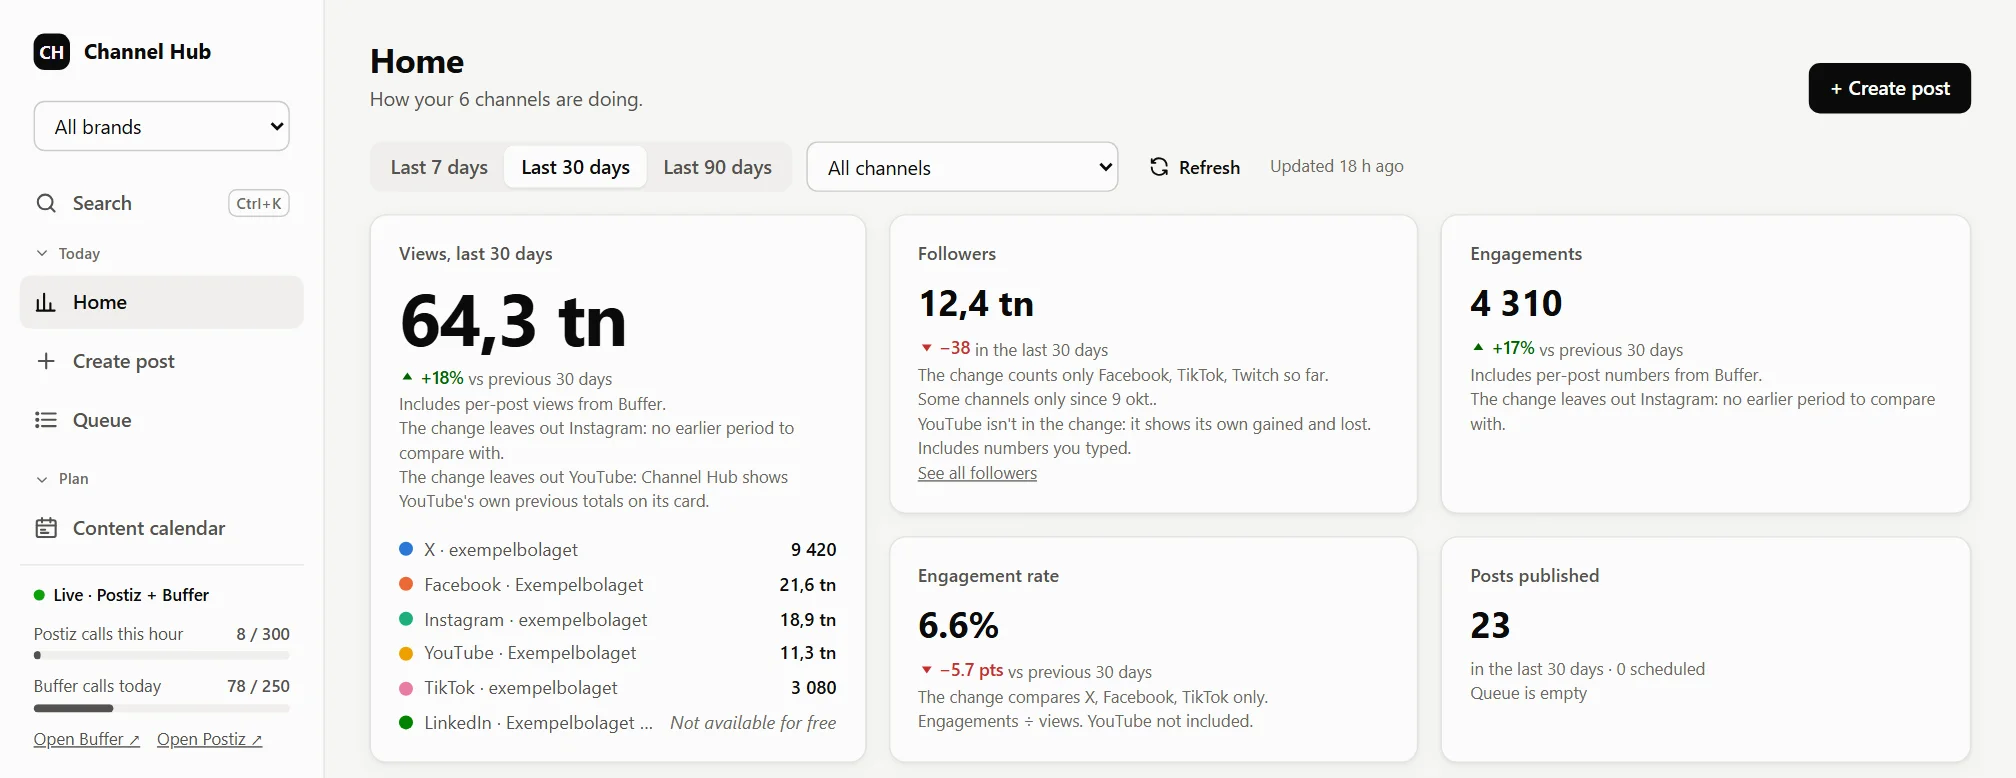The height and width of the screenshot is (778, 2016).
Task: Click the Facebook · Exempelbolaget row label
Action: click(x=534, y=584)
